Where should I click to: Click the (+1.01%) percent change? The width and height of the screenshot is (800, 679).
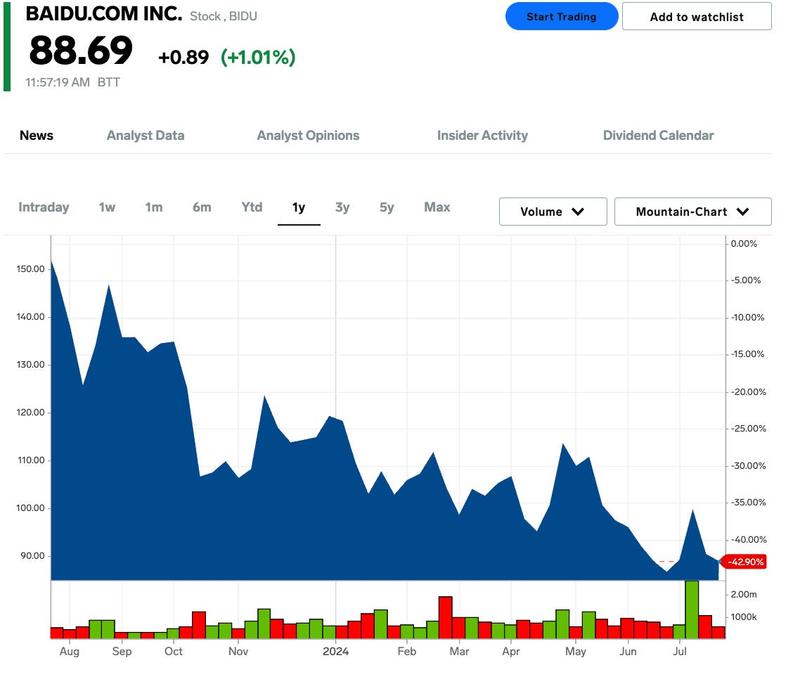[258, 57]
